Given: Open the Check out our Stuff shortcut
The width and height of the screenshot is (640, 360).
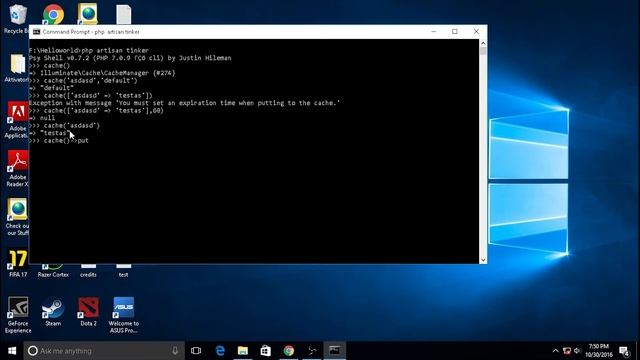Looking at the screenshot, I should pyautogui.click(x=17, y=217).
